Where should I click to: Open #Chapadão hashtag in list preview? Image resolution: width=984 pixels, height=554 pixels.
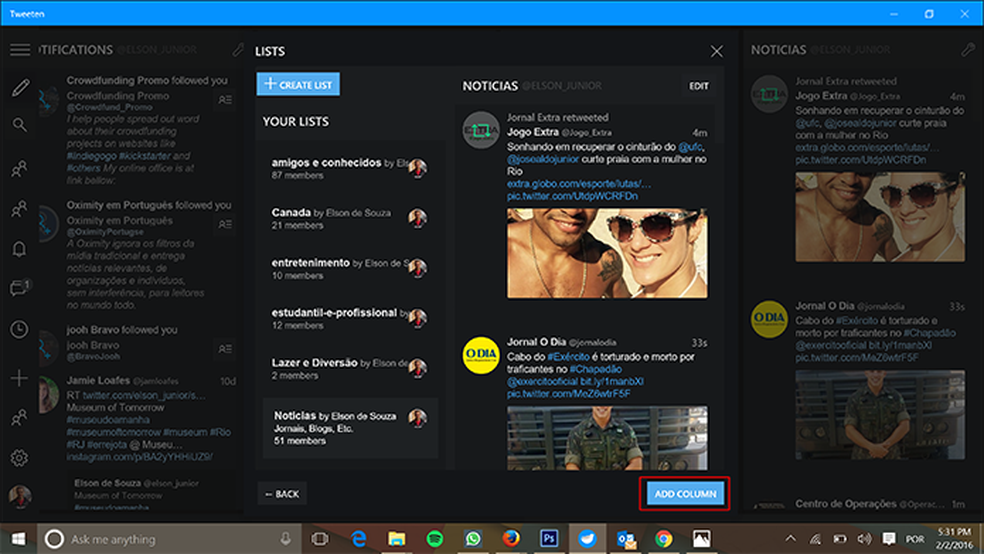(x=596, y=369)
